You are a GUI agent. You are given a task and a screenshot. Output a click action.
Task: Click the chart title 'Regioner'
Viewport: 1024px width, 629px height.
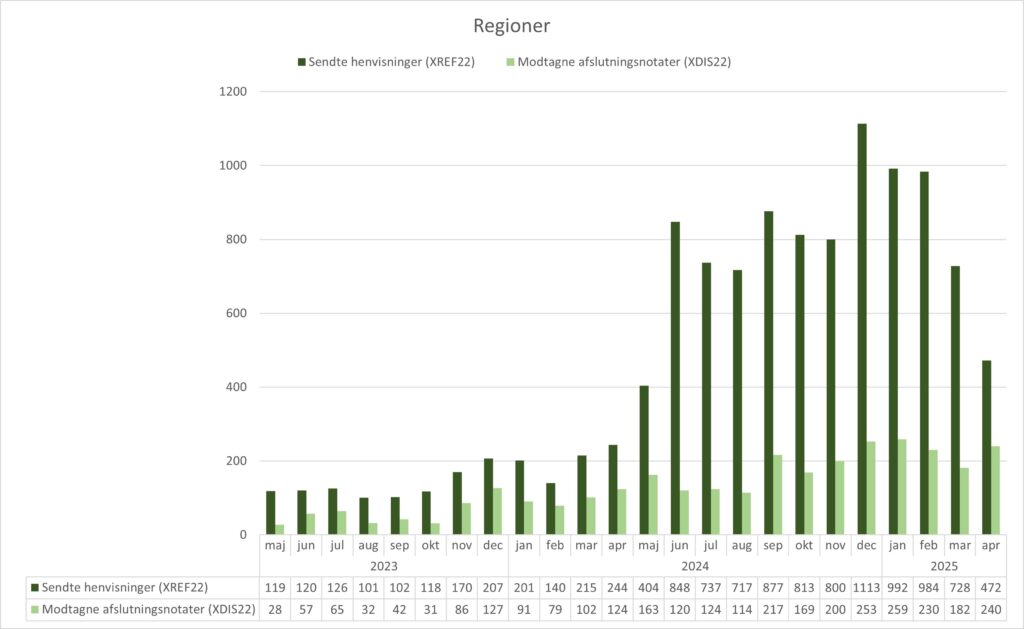point(511,26)
